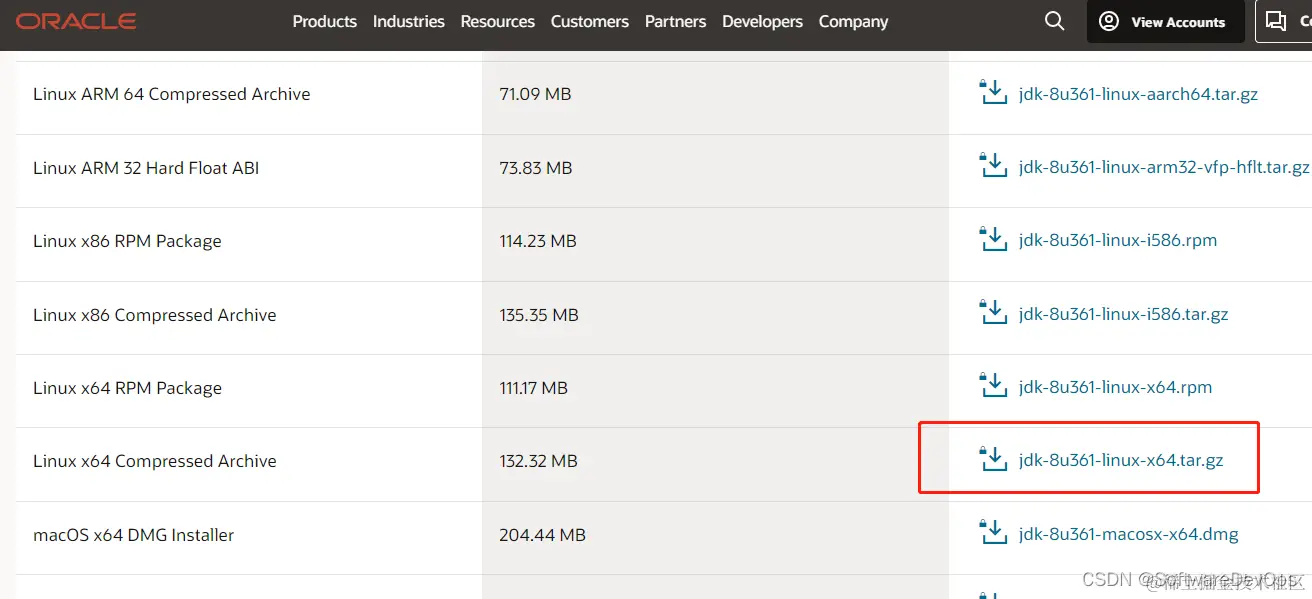
Task: Click download icon for jdk-8u361-macosx-x64.dmg
Action: point(992,533)
